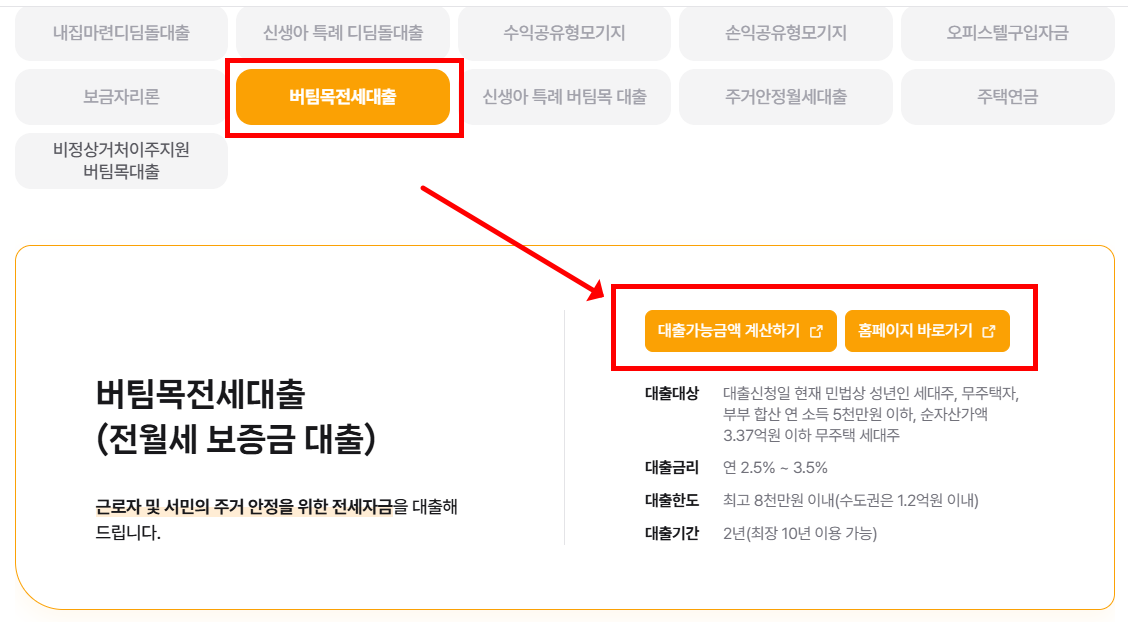Switch to the 주거안정월세대출 tab
Viewport: 1128px width, 622px height.
pos(786,98)
